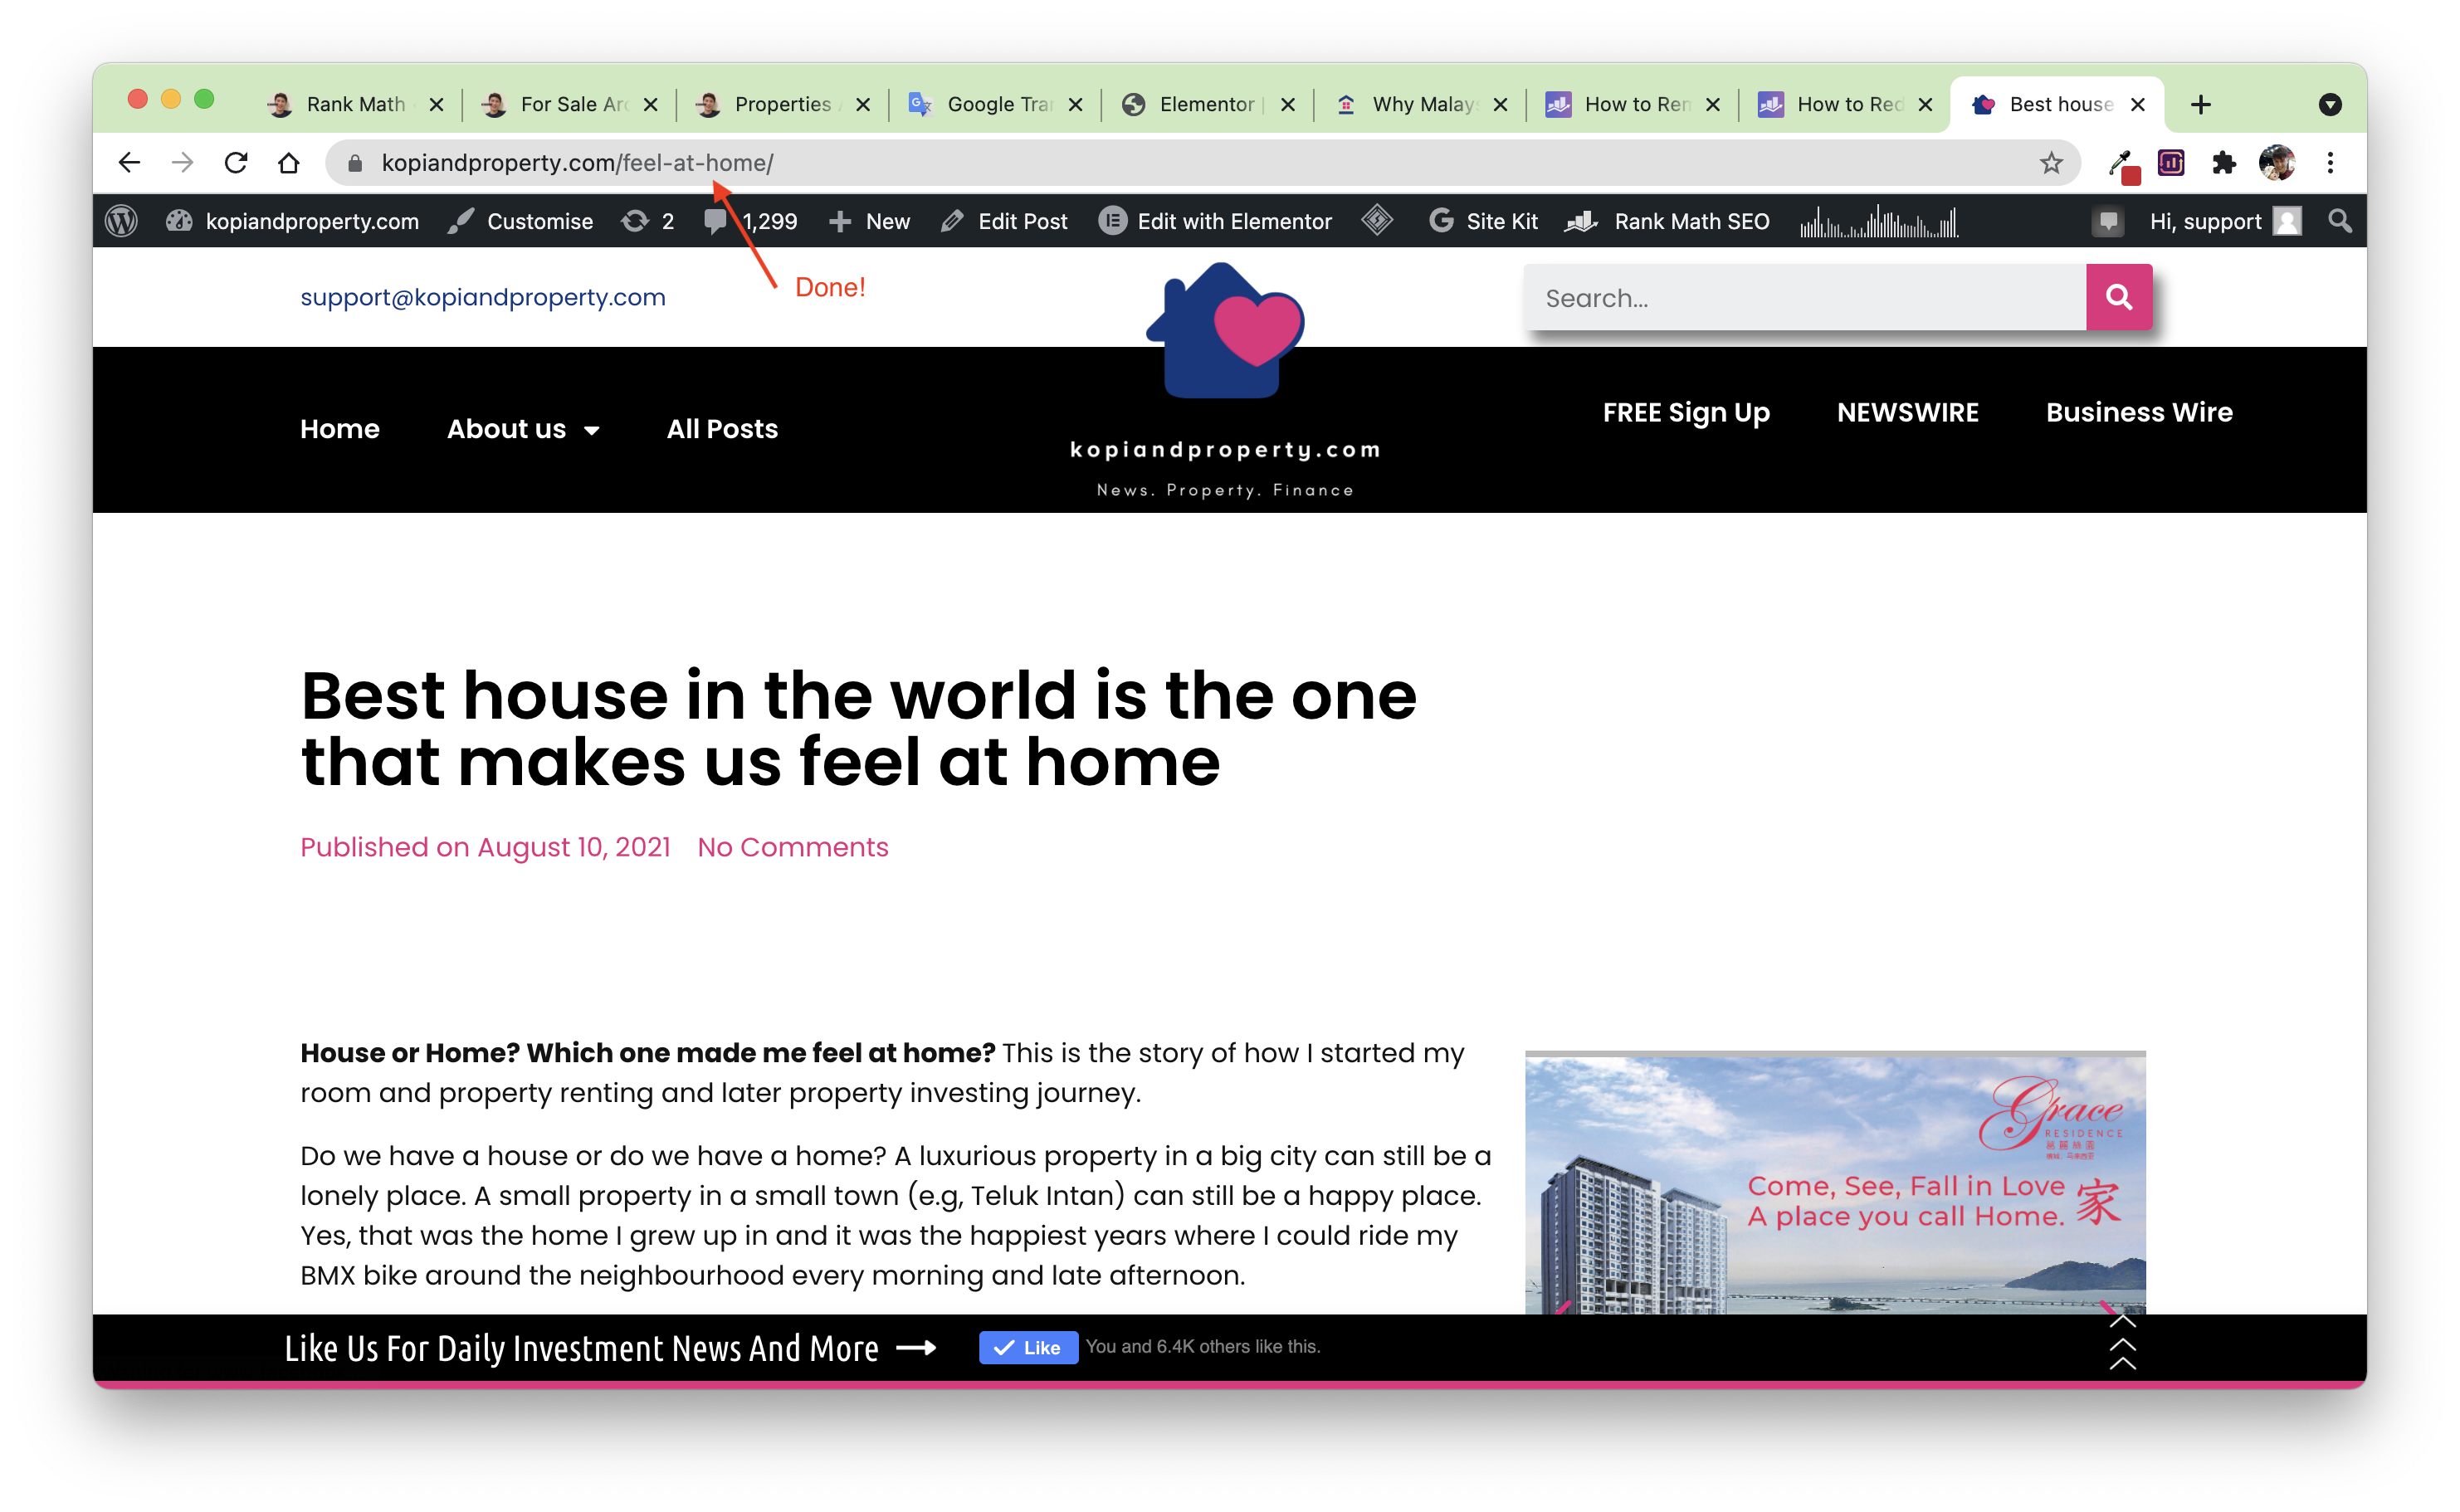The width and height of the screenshot is (2460, 1512).
Task: Open the comments bubble showing 1,299
Action: tap(751, 221)
